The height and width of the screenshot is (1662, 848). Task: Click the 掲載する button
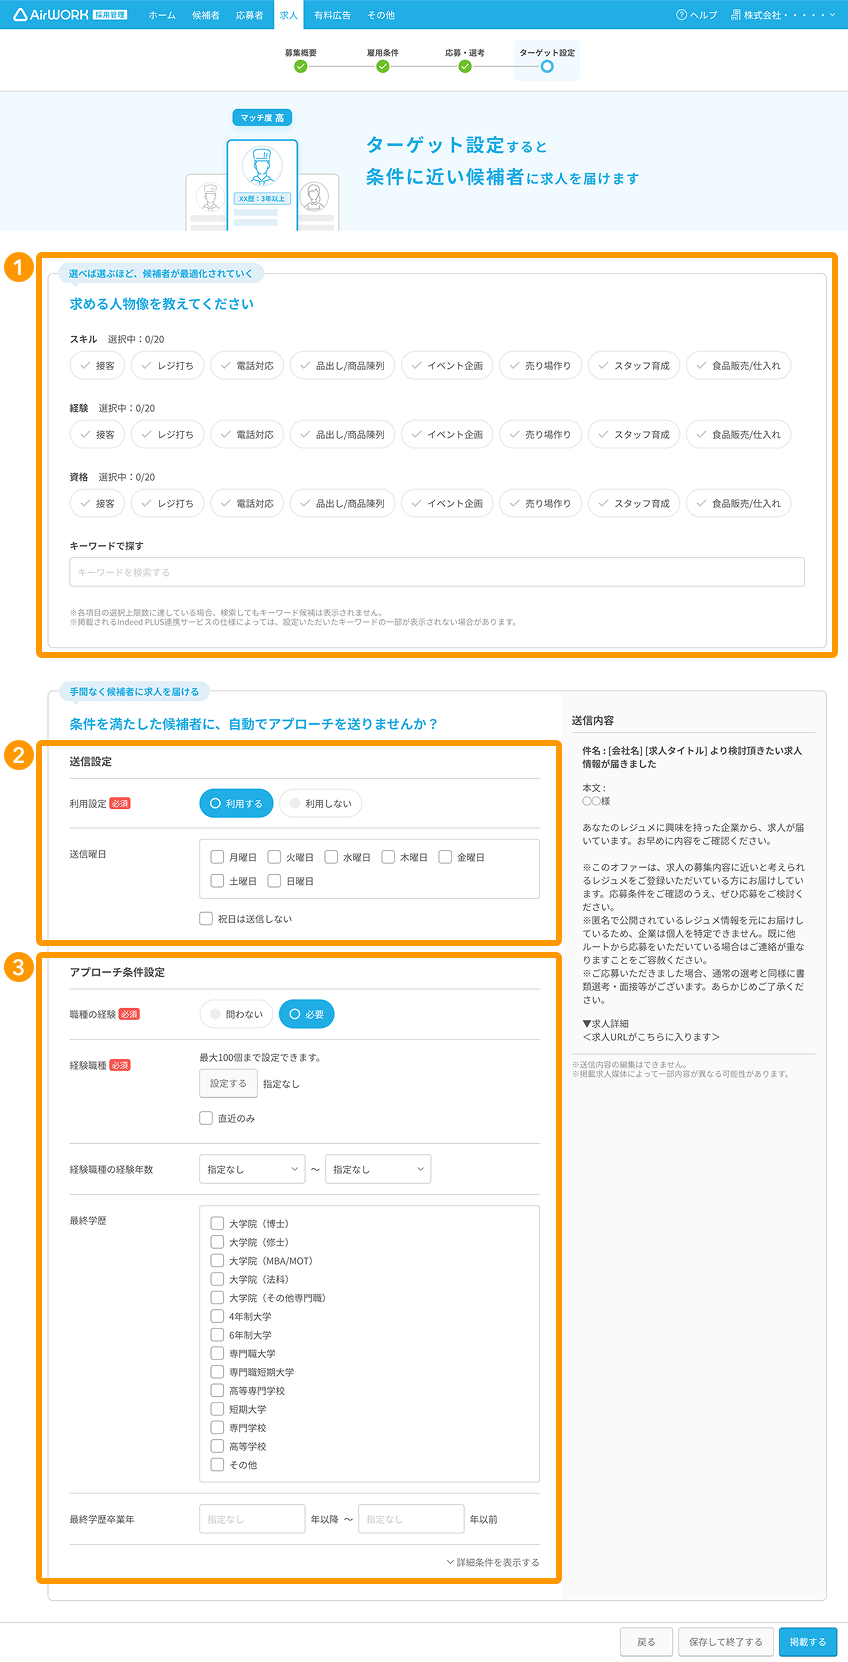pyautogui.click(x=808, y=1642)
